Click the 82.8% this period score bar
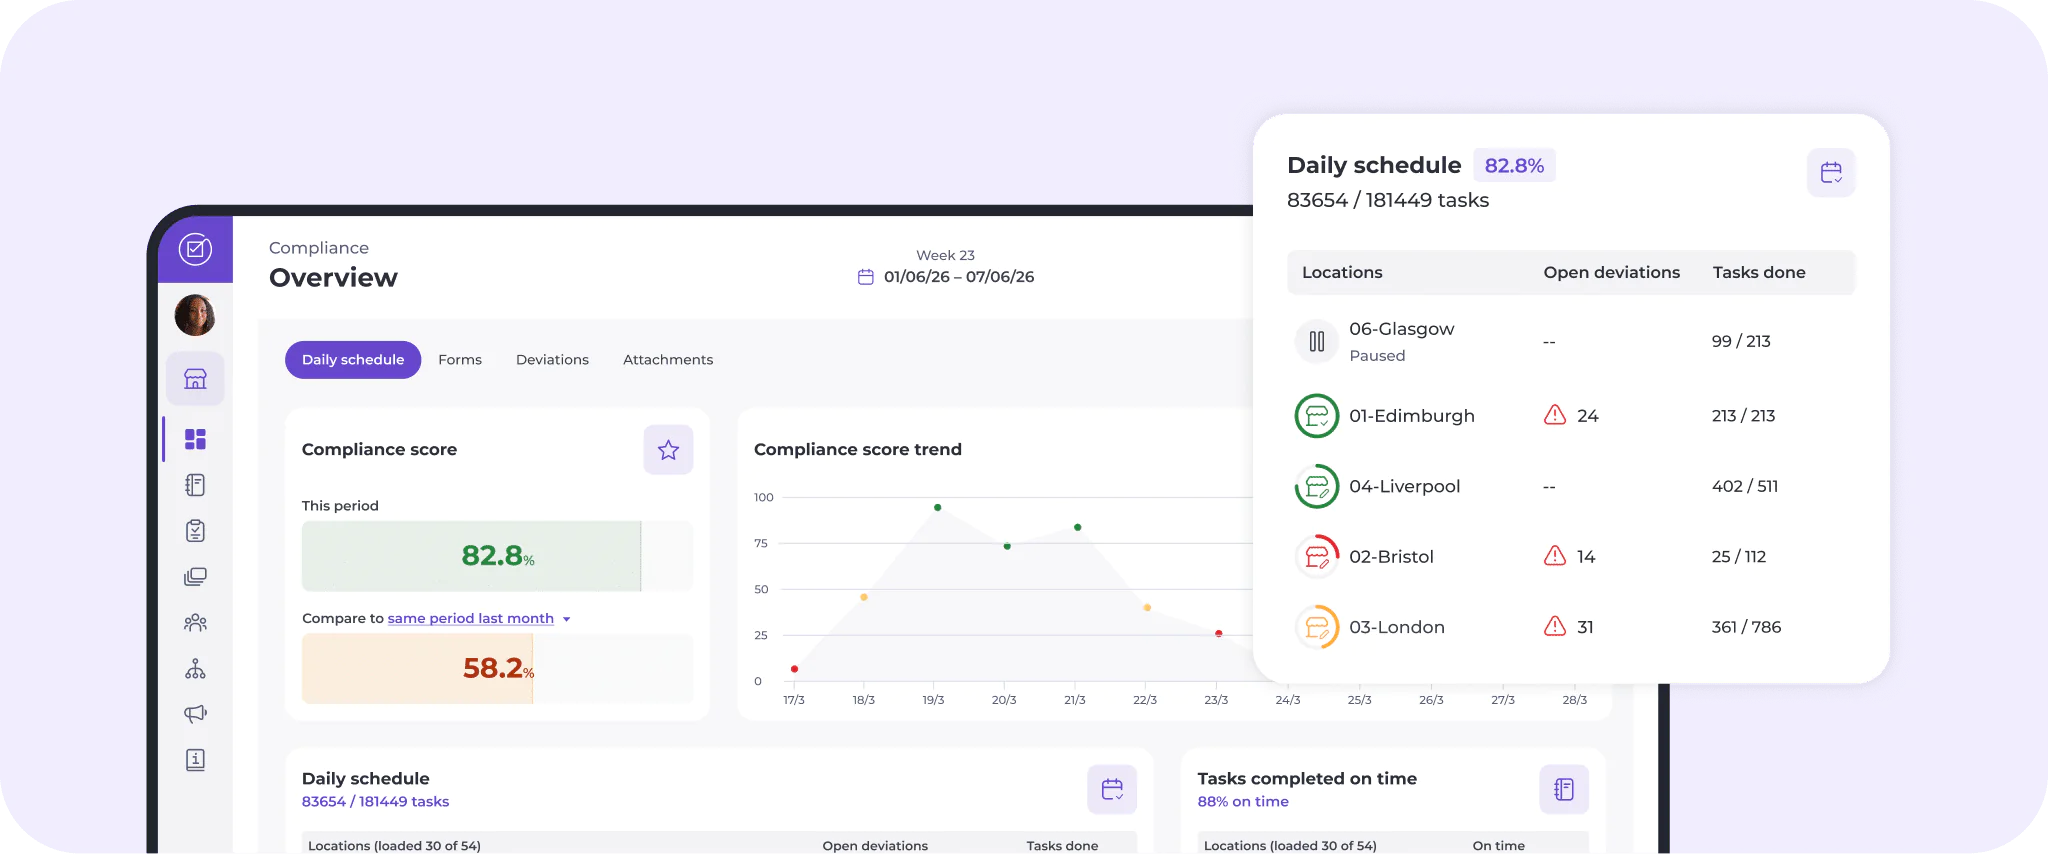Viewport: 2048px width, 854px height. point(497,556)
